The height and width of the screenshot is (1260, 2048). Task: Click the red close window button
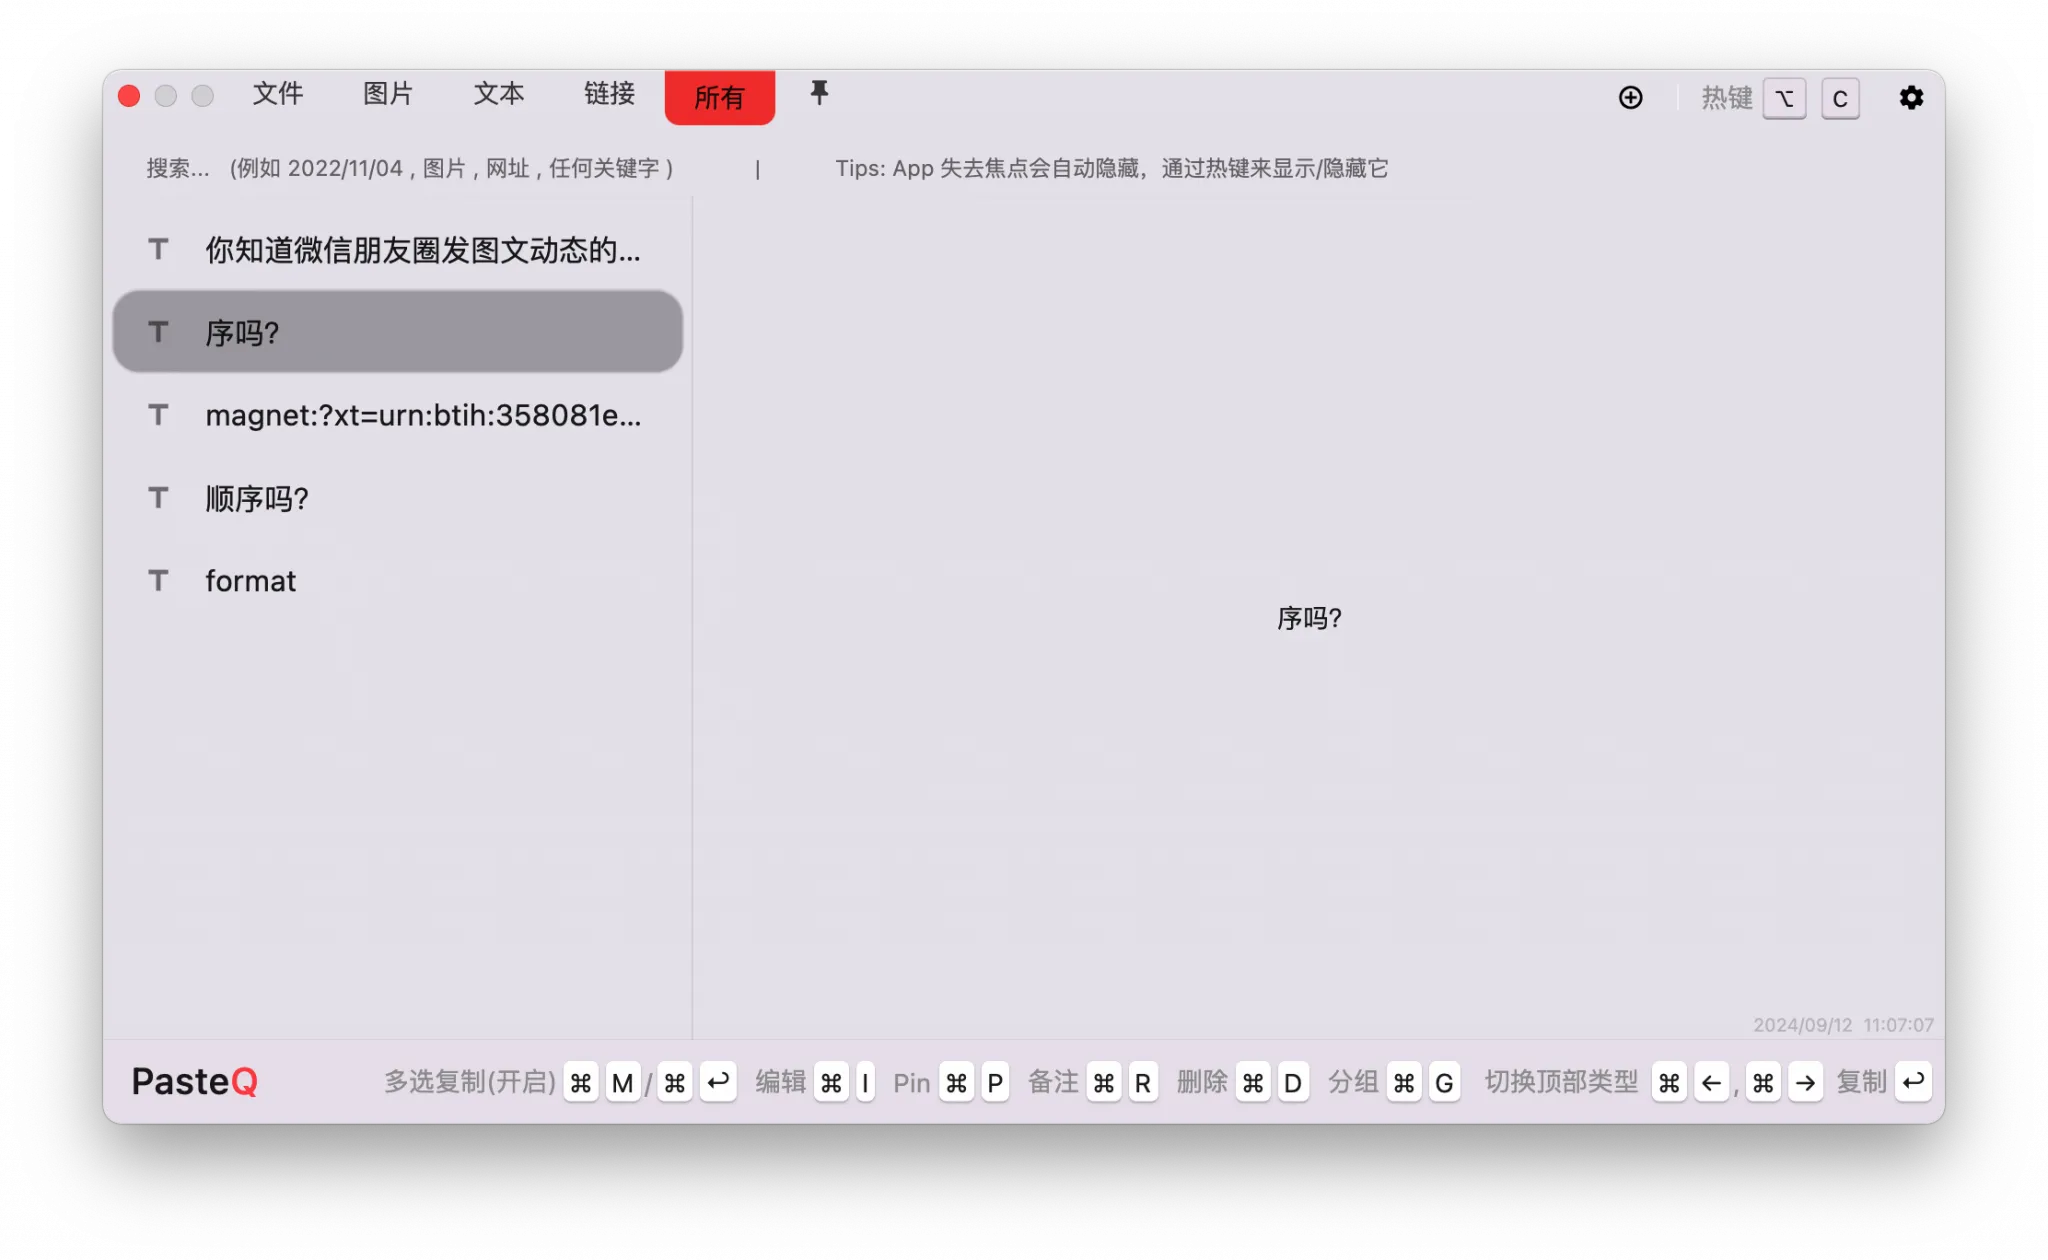(129, 96)
